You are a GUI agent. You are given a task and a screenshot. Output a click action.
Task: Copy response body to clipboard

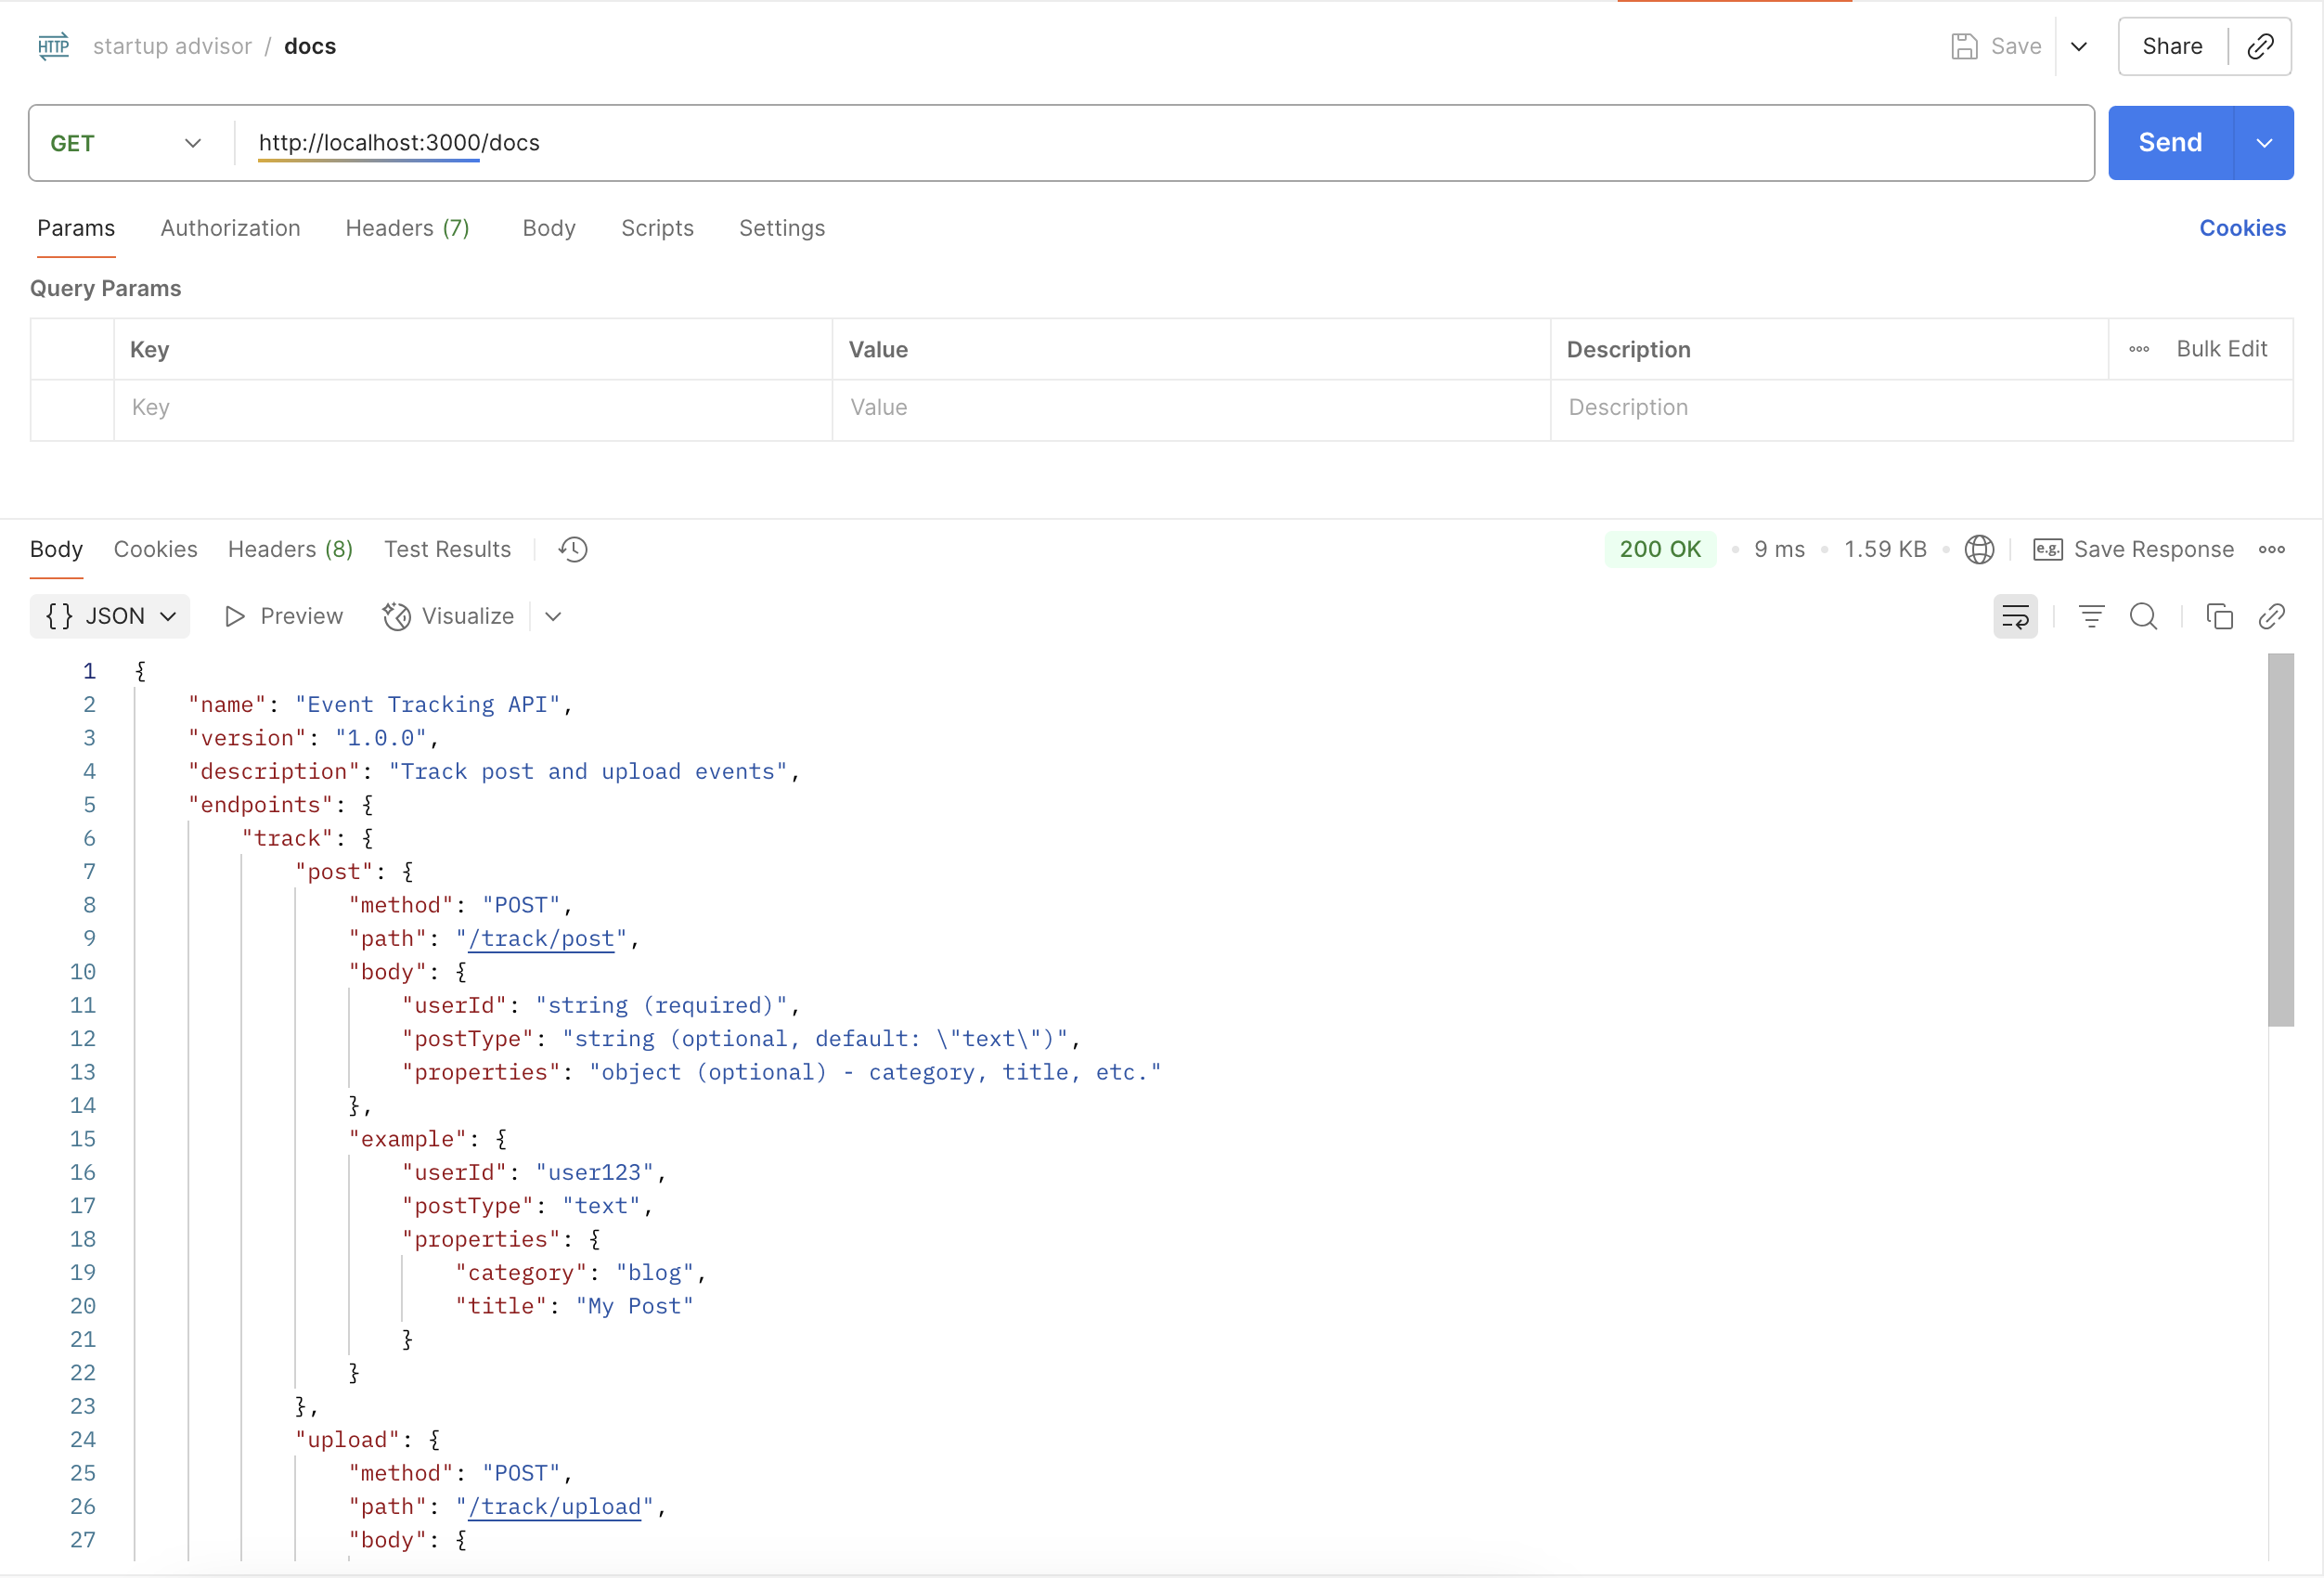pos(2219,616)
